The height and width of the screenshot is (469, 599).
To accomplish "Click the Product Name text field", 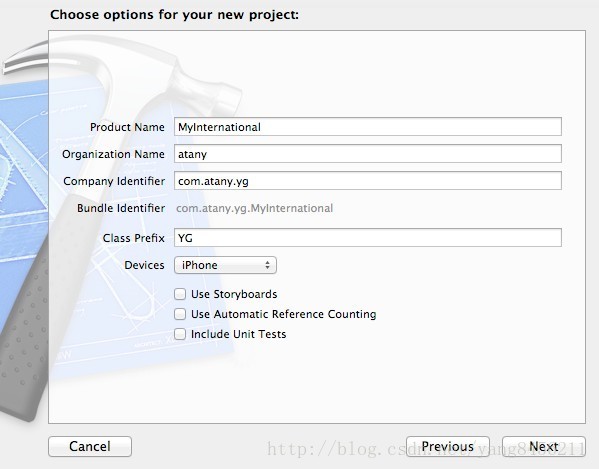I will (x=367, y=127).
